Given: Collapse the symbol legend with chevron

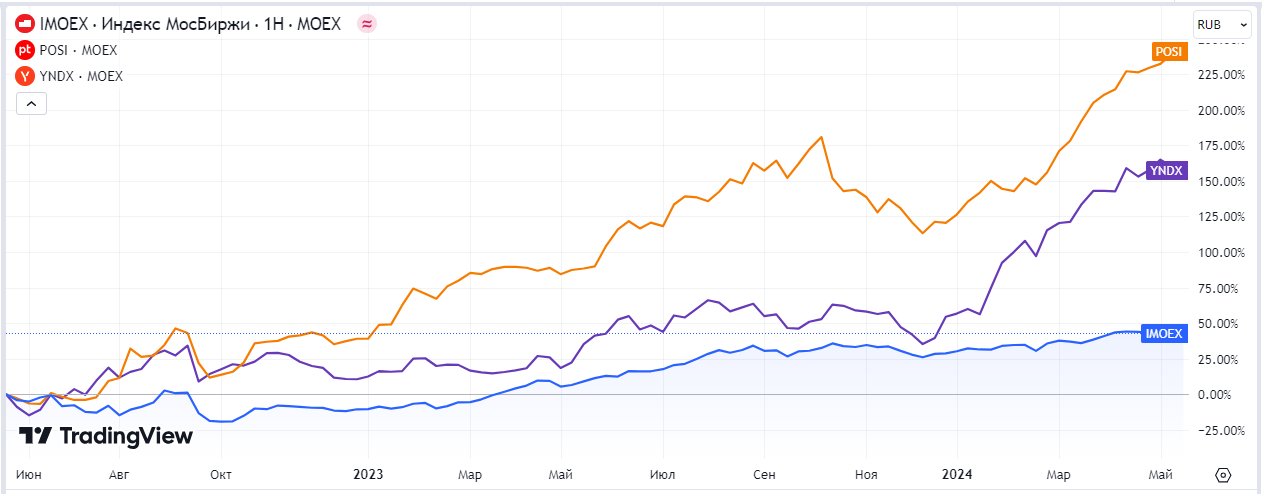Looking at the screenshot, I should (30, 103).
